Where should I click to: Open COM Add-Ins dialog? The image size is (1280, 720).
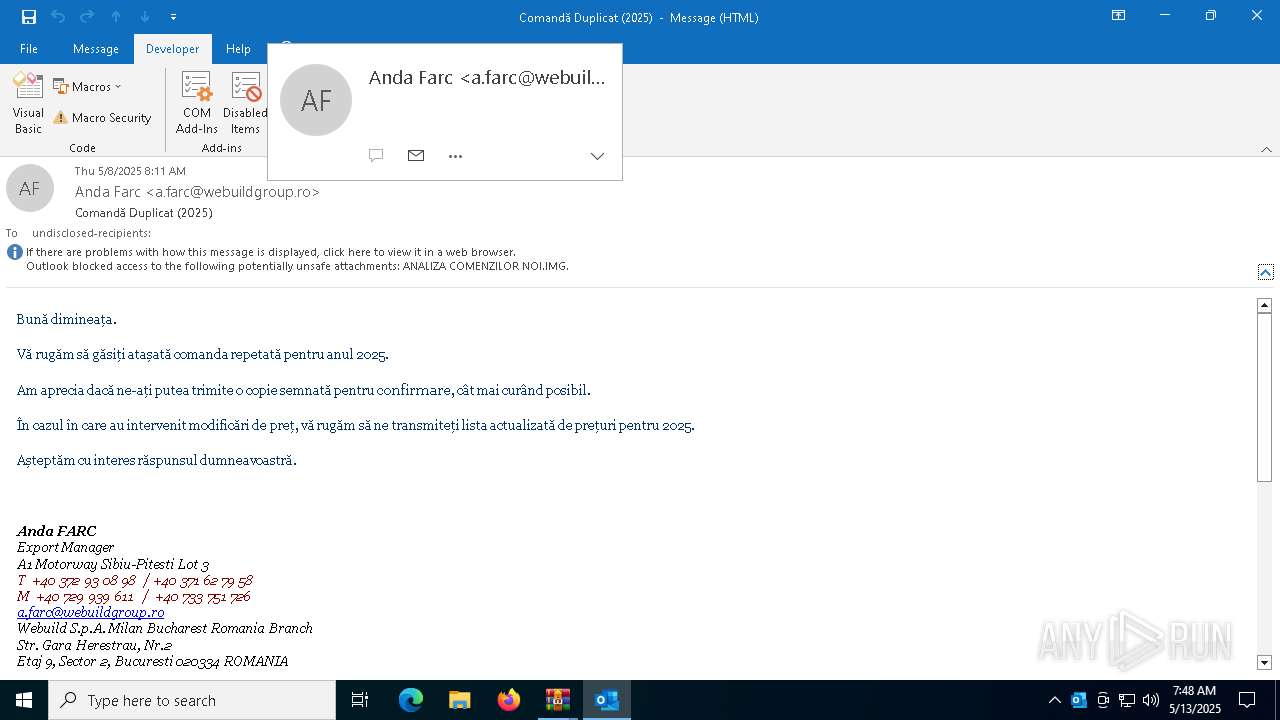click(197, 104)
